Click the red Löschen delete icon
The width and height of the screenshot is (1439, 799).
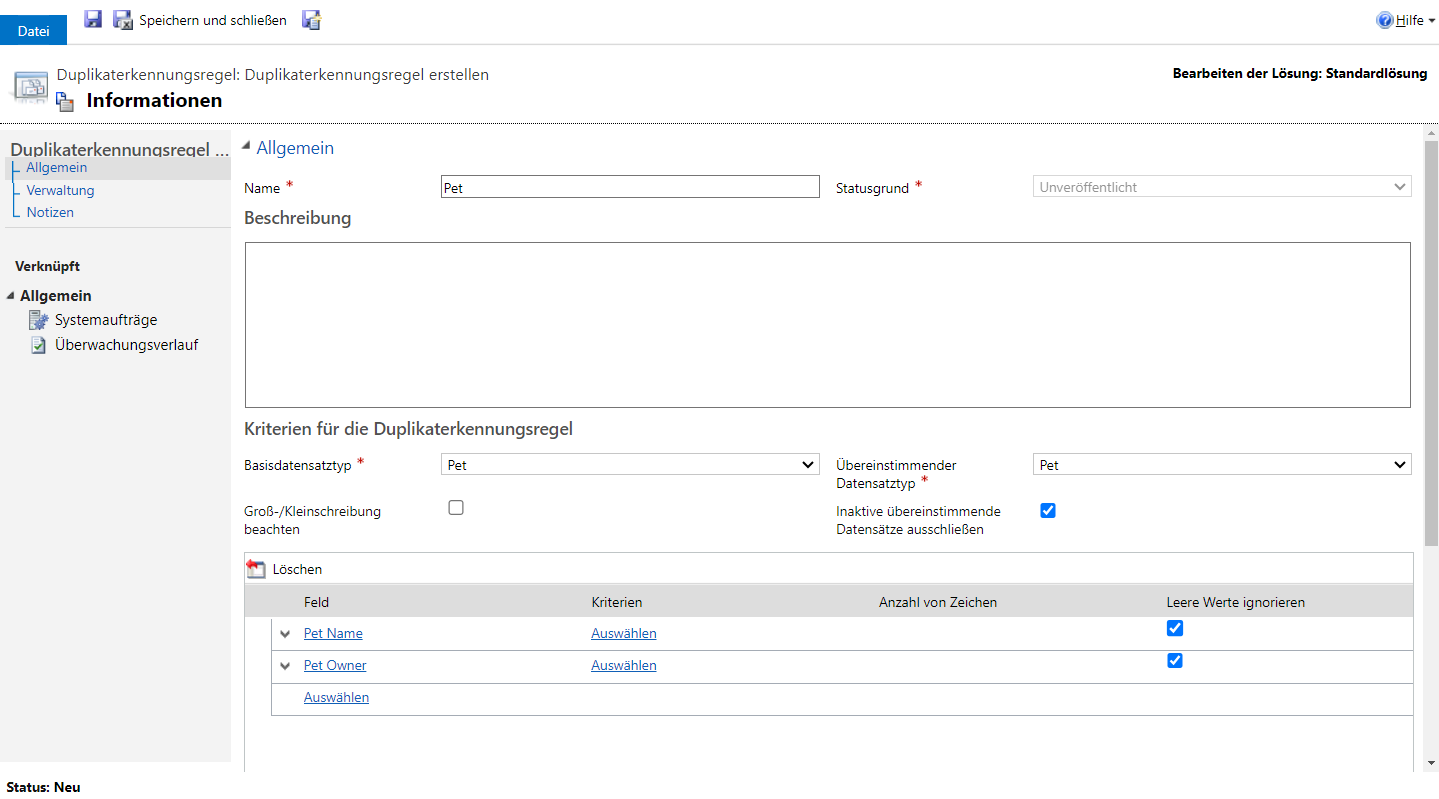point(256,568)
